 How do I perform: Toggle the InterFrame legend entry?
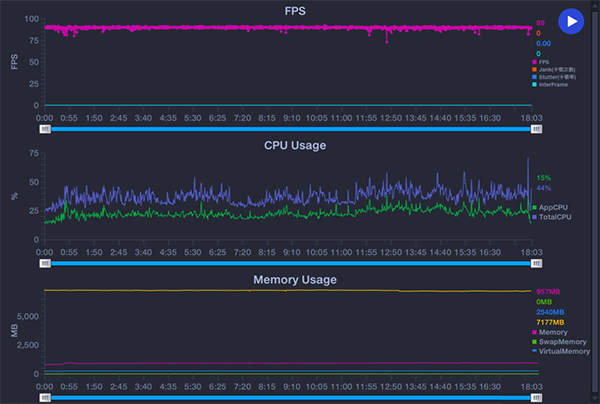click(551, 85)
